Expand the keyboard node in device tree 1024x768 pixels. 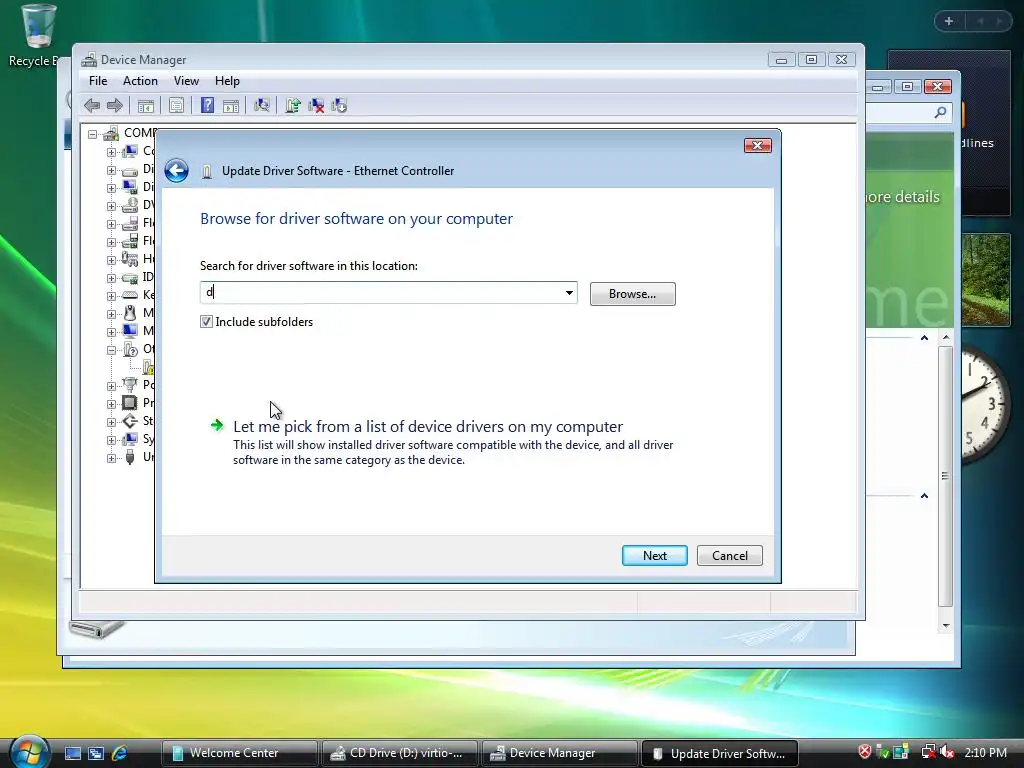coord(112,296)
